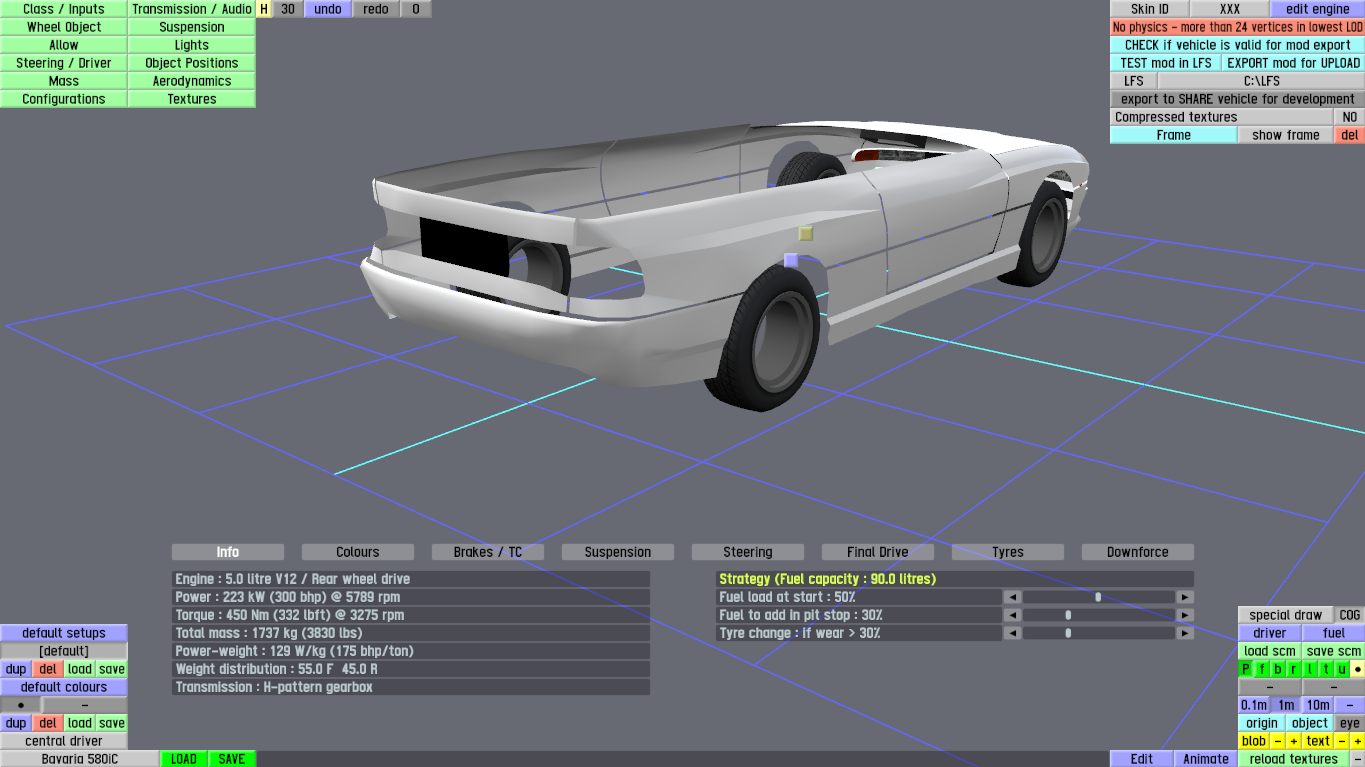This screenshot has width=1365, height=767.
Task: Open the Brakes / TC tab
Action: pyautogui.click(x=488, y=552)
